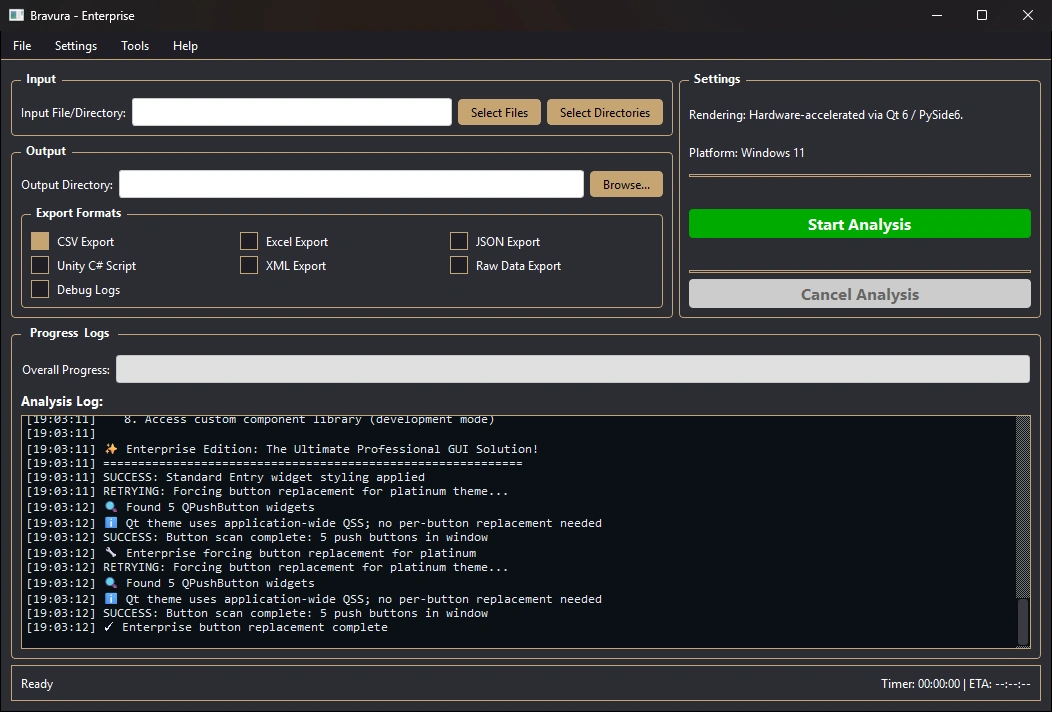Enable the Unity C# Script checkbox
The height and width of the screenshot is (712, 1052).
click(x=40, y=265)
